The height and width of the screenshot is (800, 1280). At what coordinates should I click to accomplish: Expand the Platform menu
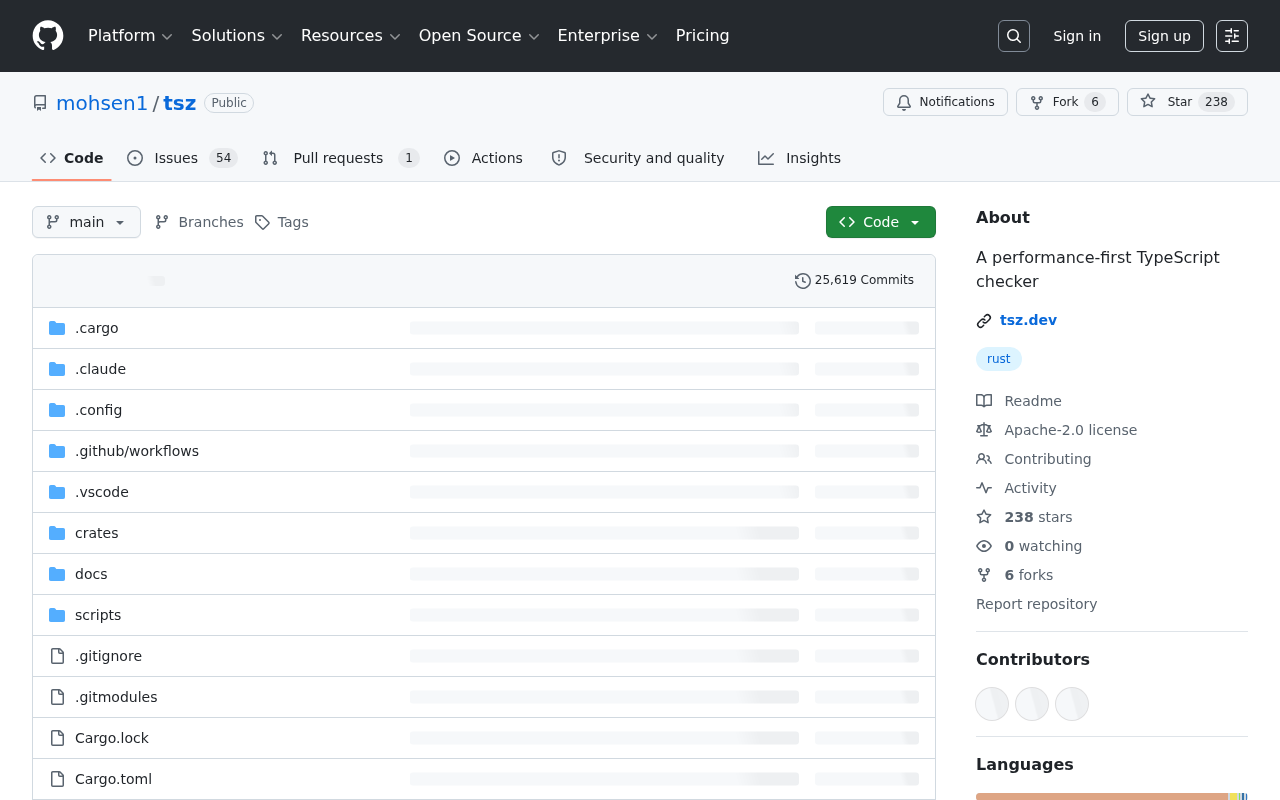pos(131,36)
